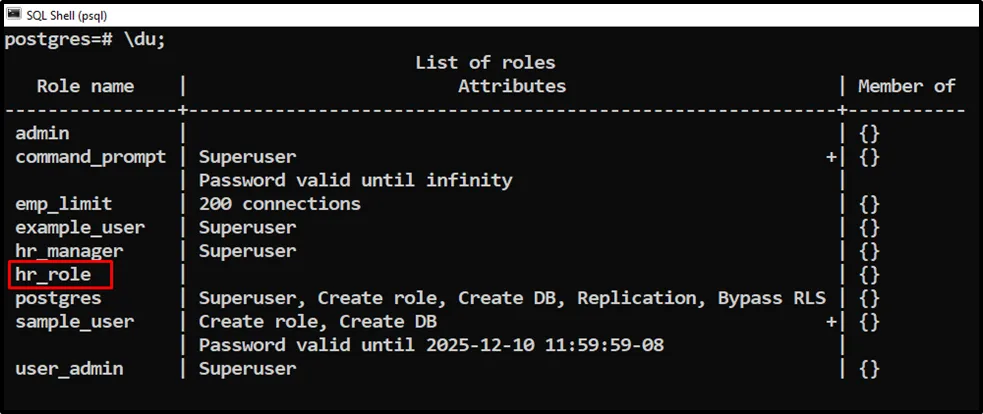The width and height of the screenshot is (983, 414).
Task: Click the SQL Shell icon in title bar
Action: point(14,14)
